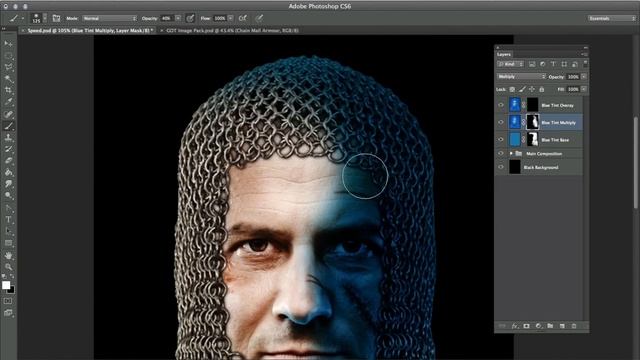640x360 pixels.
Task: Switch to GOT Image Pack.psd tab
Action: [232, 30]
